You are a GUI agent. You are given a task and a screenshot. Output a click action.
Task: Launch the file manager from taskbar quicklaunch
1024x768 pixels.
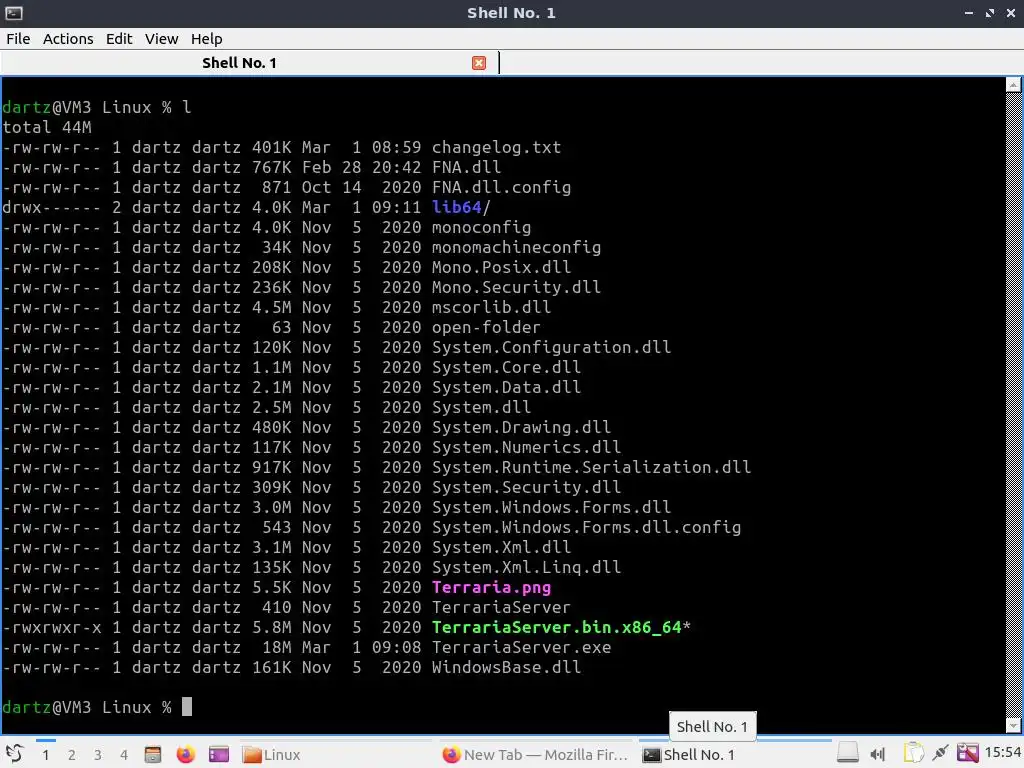pos(153,754)
